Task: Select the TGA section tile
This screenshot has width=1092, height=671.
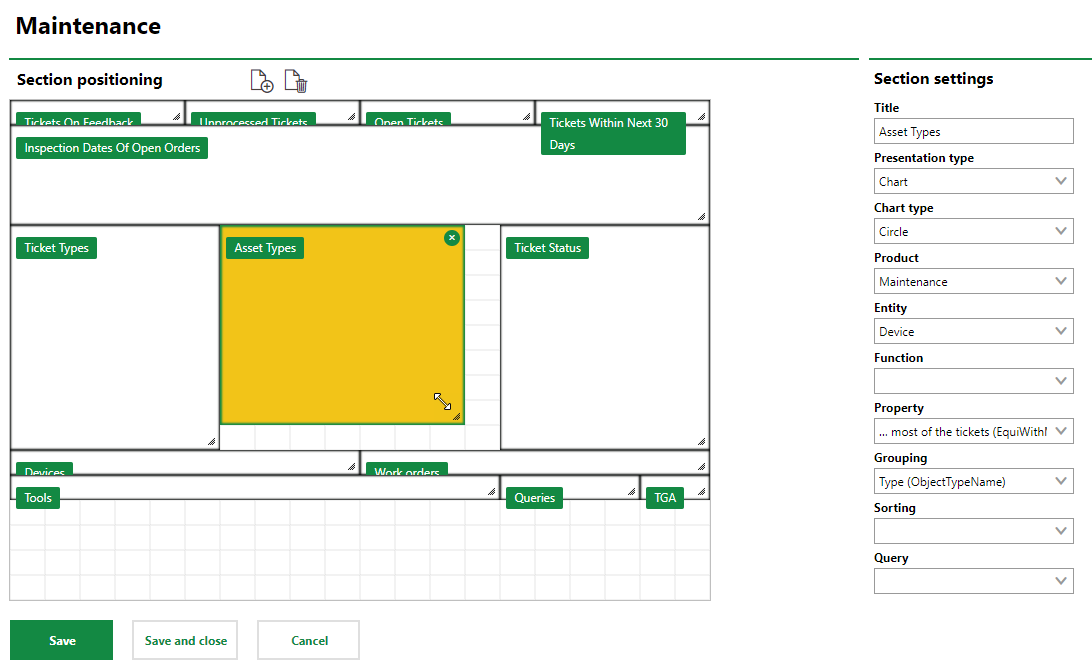Action: click(665, 497)
